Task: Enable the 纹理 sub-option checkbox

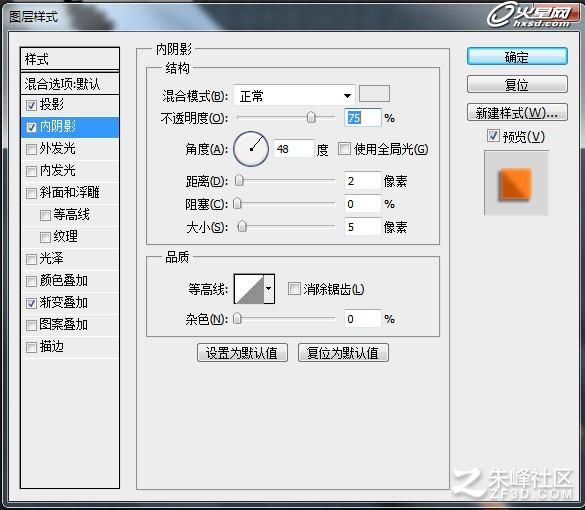Action: pyautogui.click(x=45, y=237)
